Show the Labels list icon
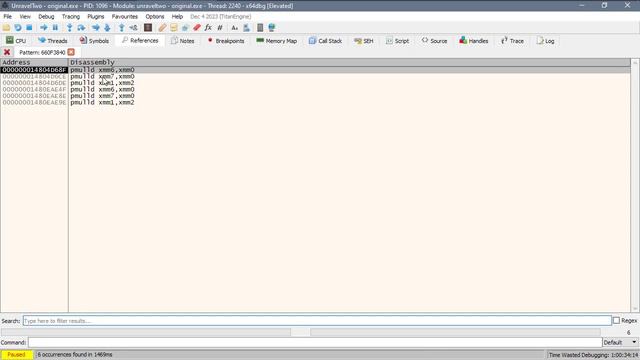This screenshot has width=640, height=360. [185, 28]
